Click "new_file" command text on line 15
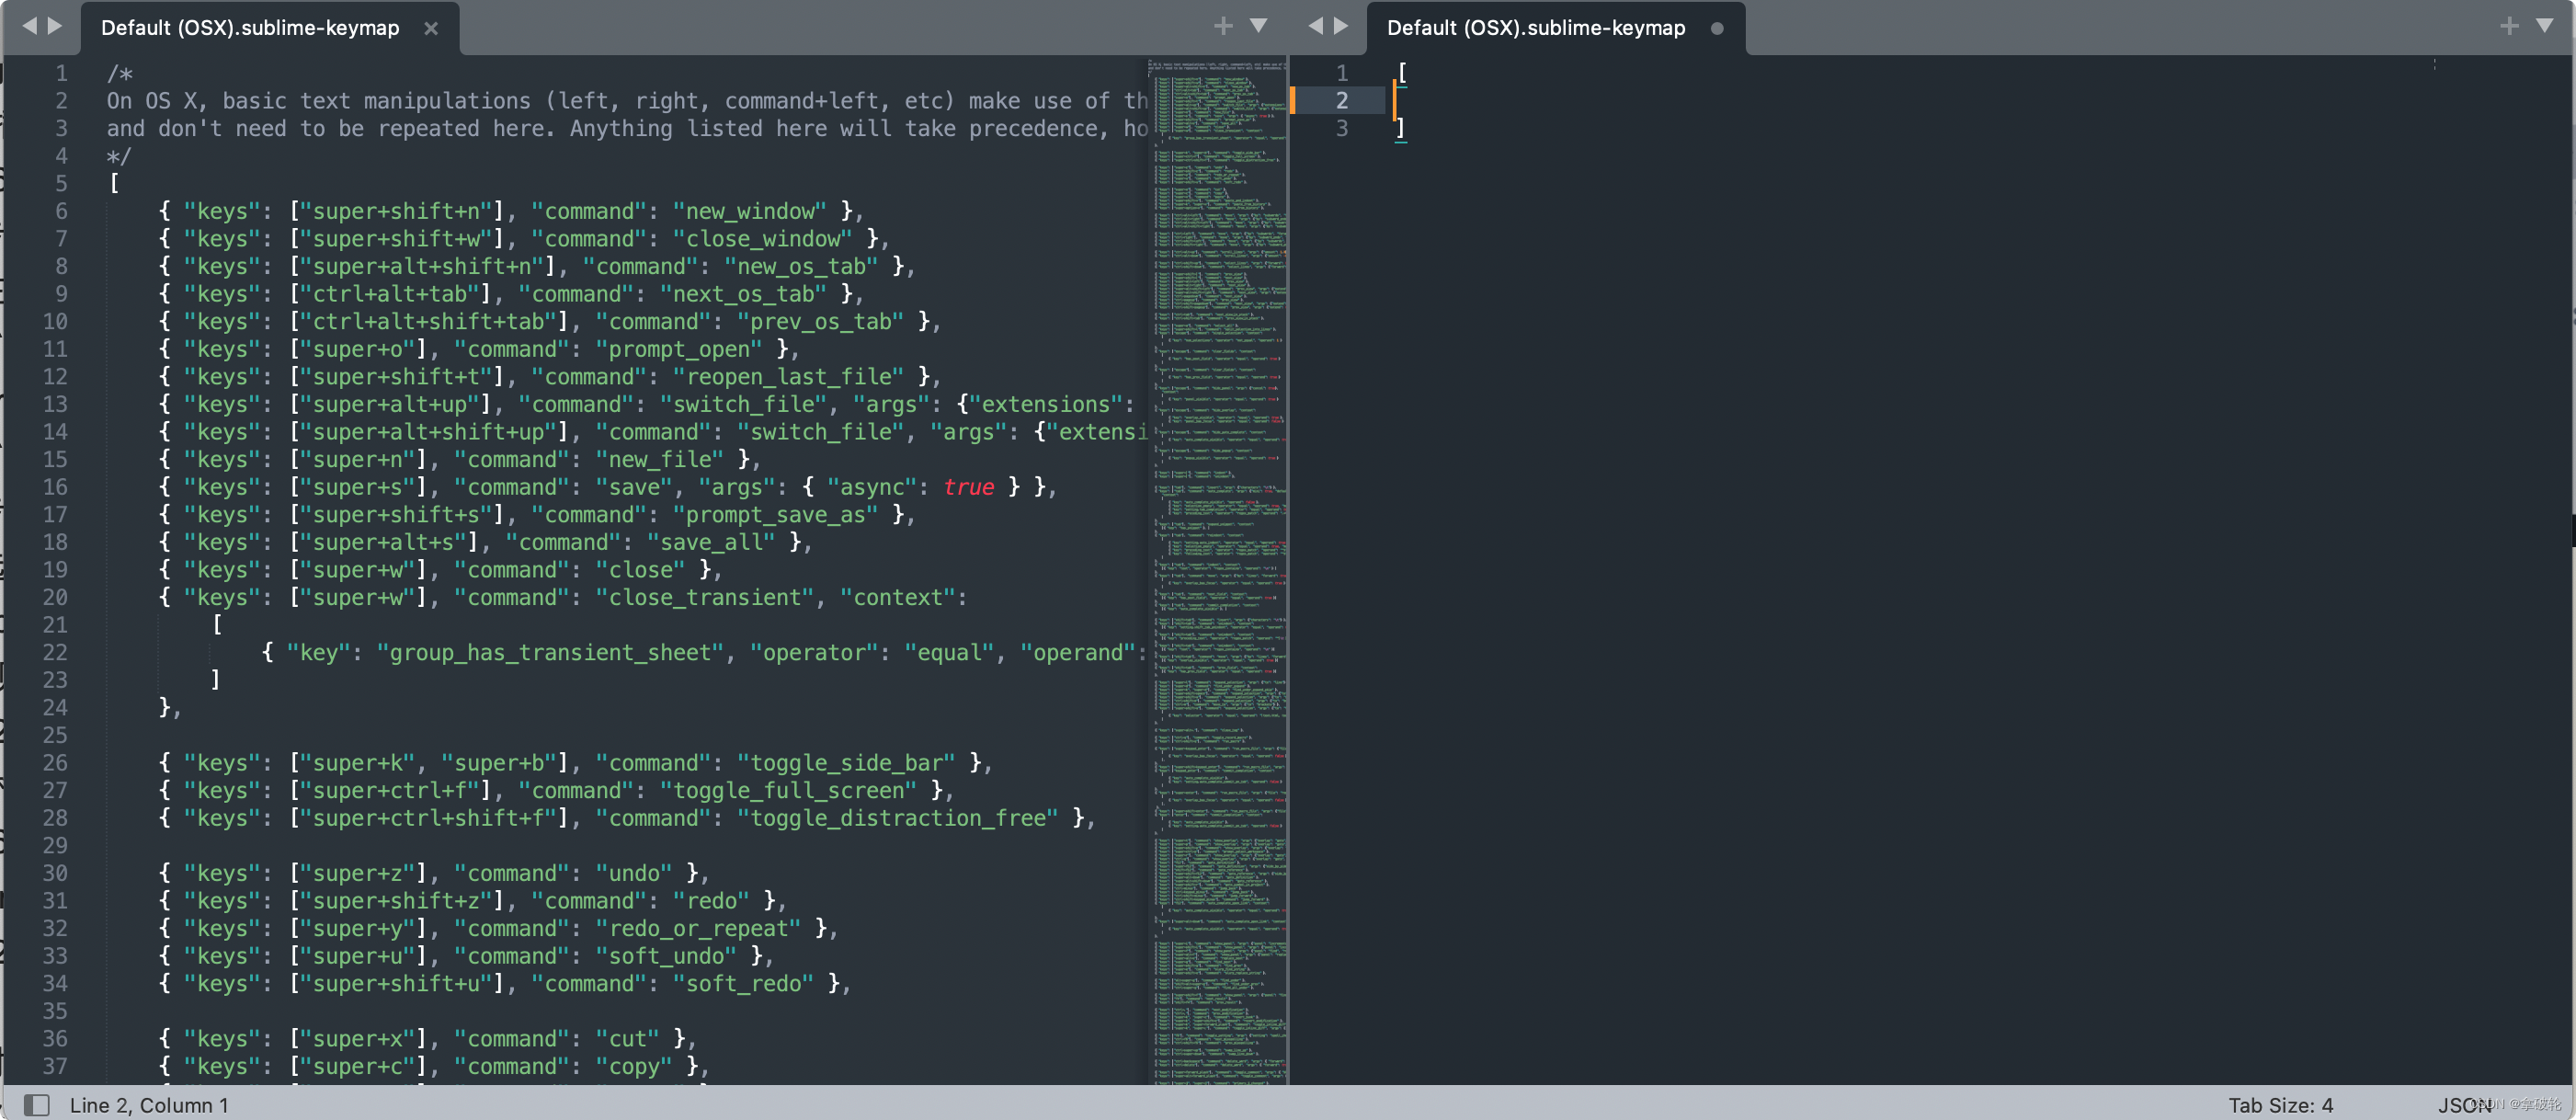The image size is (2576, 1120). coord(660,459)
